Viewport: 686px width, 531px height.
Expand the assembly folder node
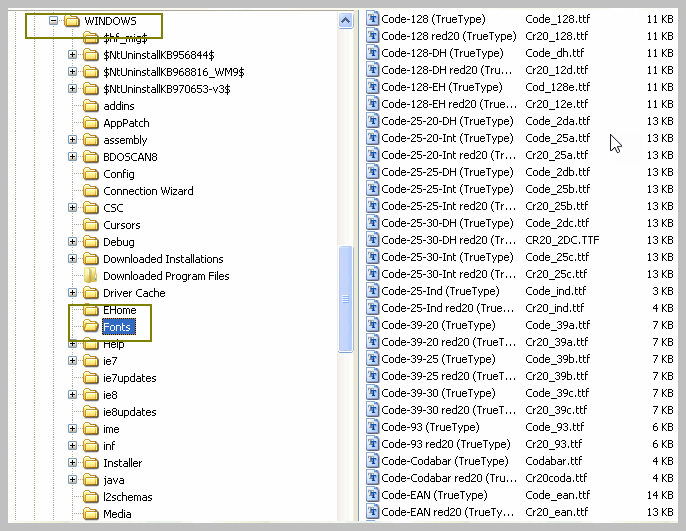click(x=73, y=140)
